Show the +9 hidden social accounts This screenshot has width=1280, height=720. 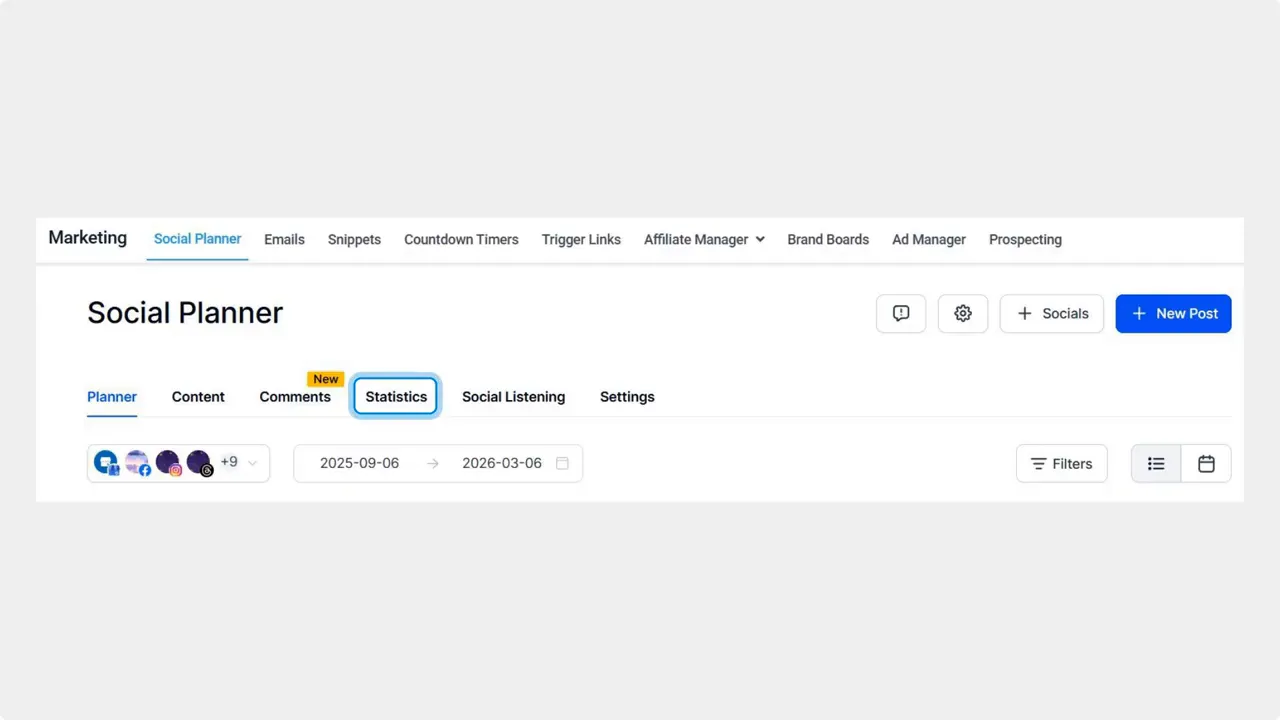pos(229,462)
